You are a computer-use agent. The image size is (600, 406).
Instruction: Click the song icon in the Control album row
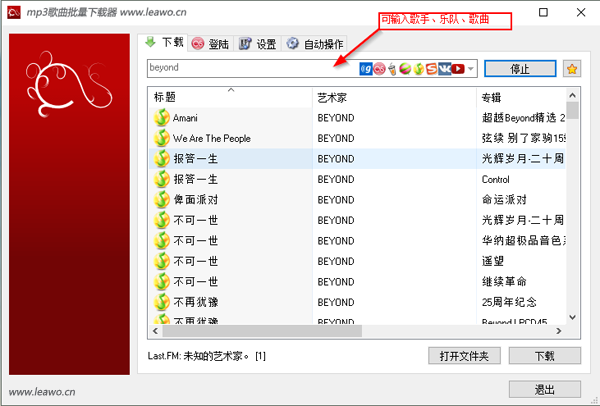point(161,179)
